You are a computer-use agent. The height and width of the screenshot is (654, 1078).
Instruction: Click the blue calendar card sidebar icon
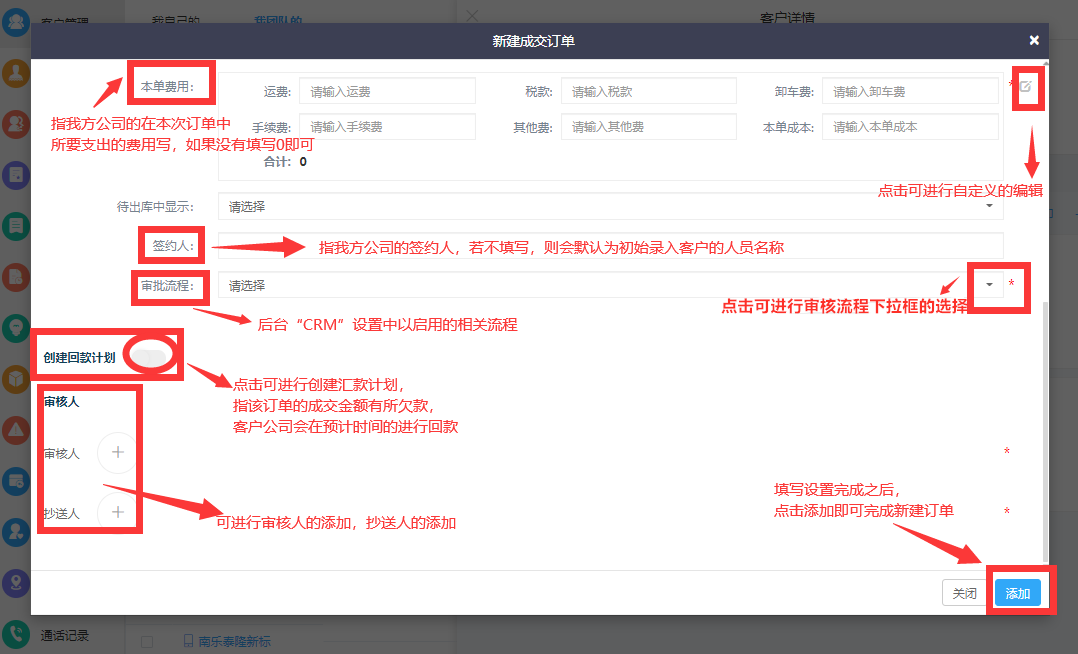[15, 481]
